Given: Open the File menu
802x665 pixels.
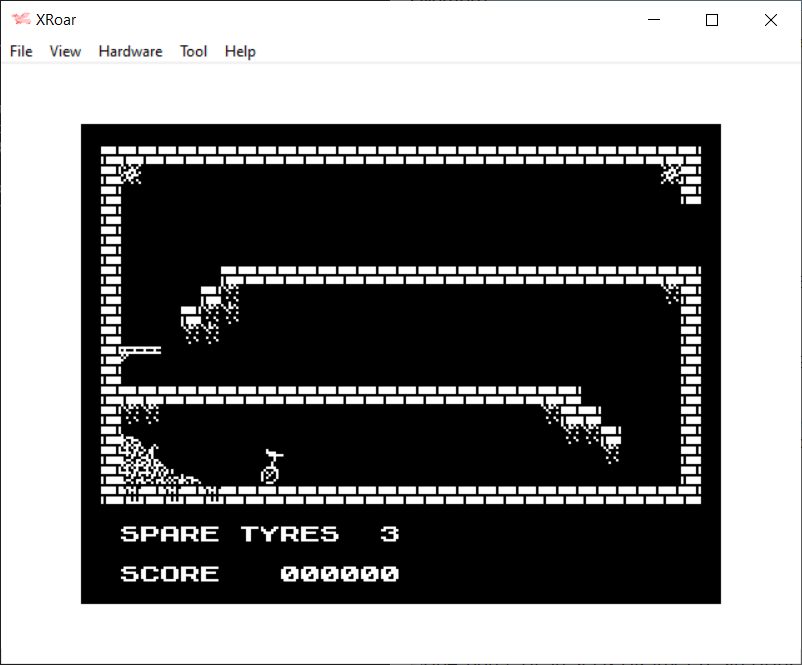Looking at the screenshot, I should (21, 51).
